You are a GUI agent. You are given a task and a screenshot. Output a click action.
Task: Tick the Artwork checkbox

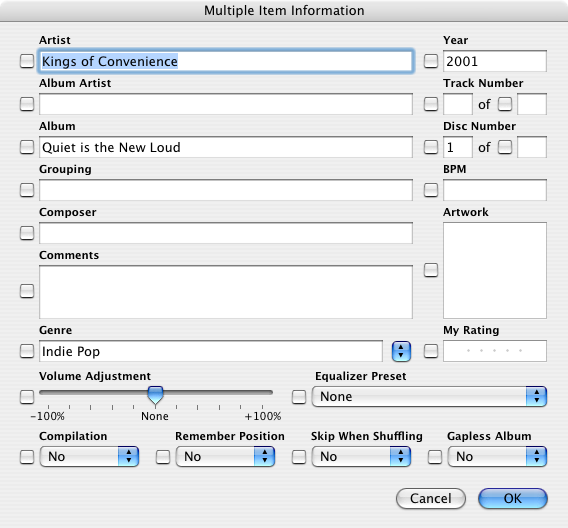pos(431,270)
